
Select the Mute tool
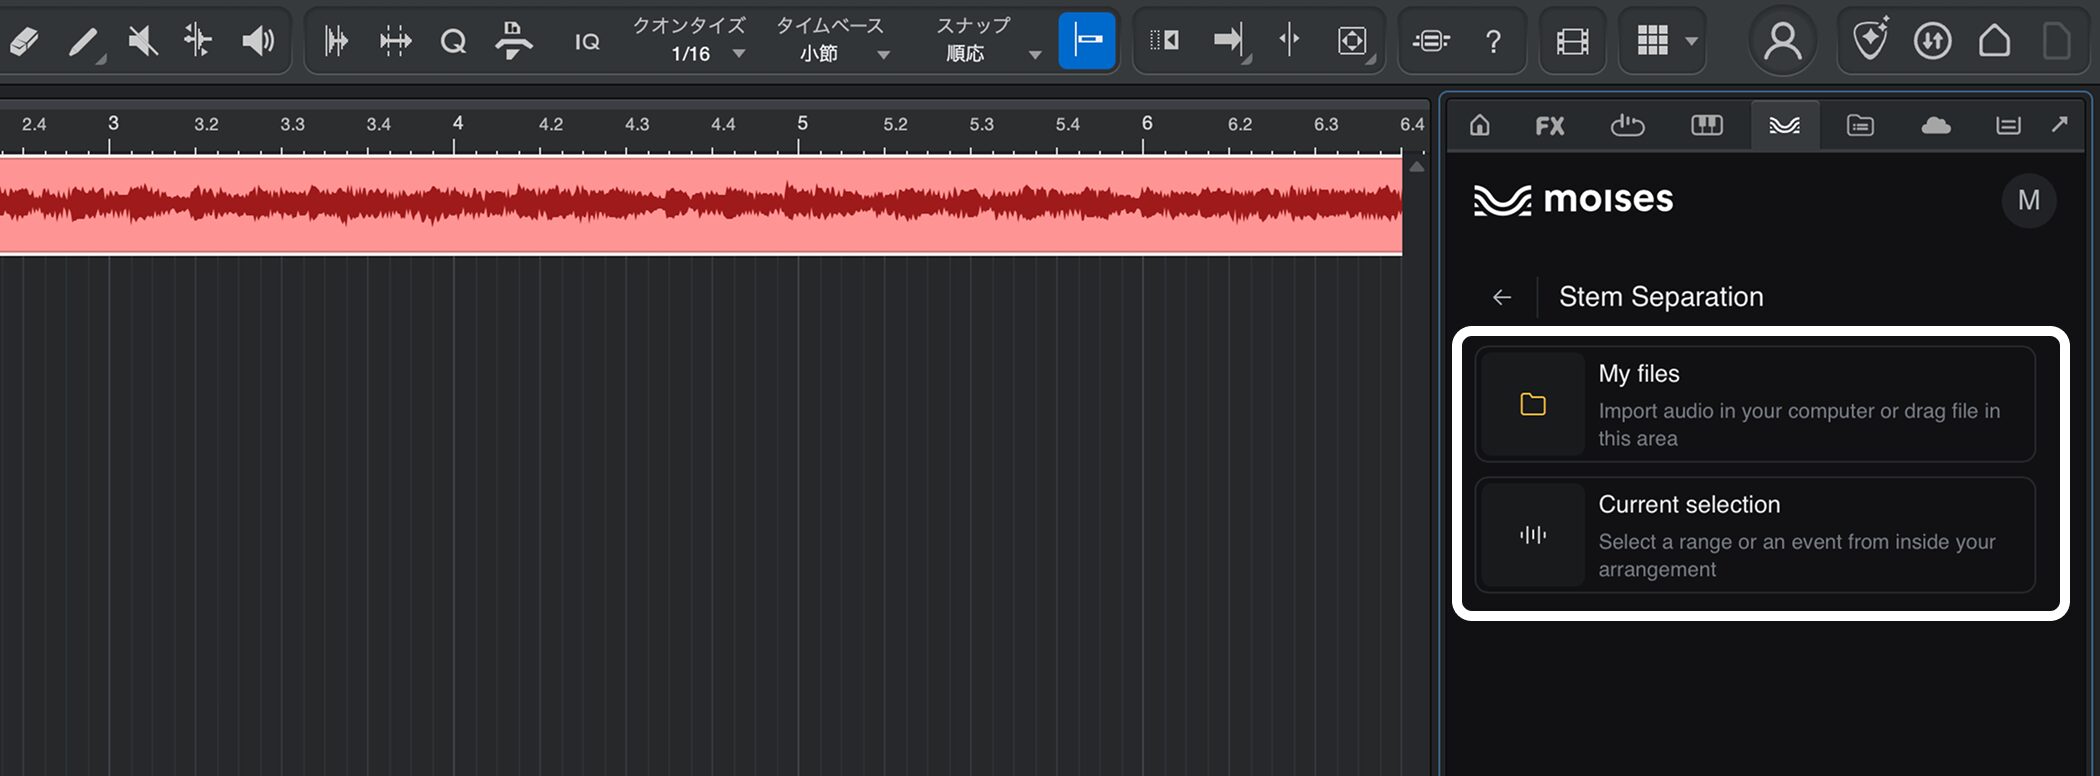pos(143,41)
